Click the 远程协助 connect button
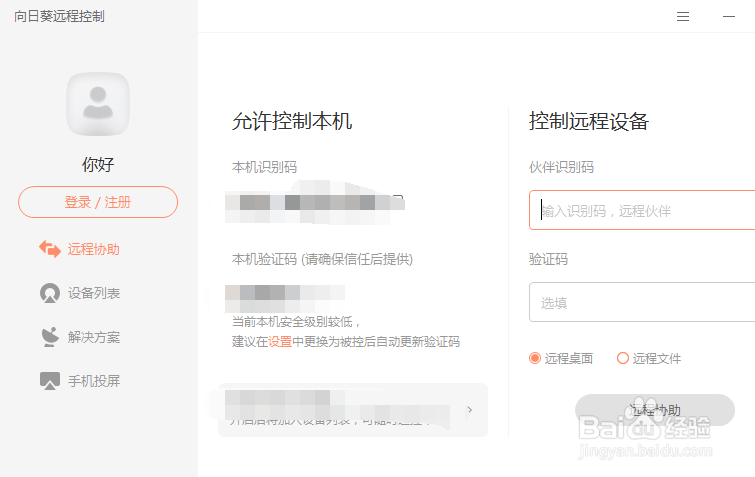This screenshot has height=477, width=755. point(655,410)
